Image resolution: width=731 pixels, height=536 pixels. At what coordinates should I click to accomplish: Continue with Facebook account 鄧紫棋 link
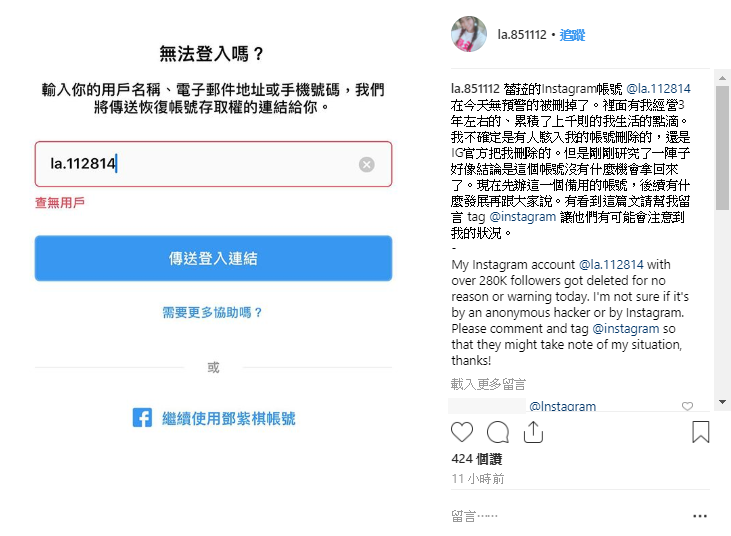228,419
